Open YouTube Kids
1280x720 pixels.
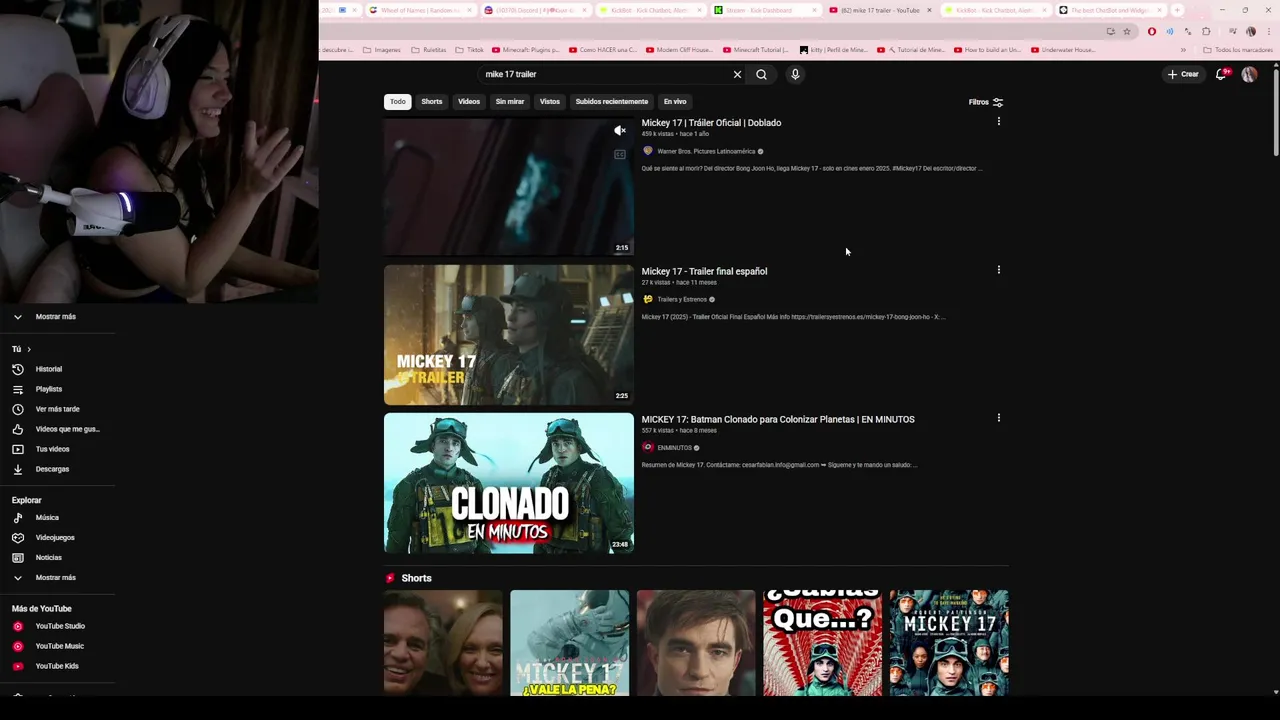(x=57, y=666)
